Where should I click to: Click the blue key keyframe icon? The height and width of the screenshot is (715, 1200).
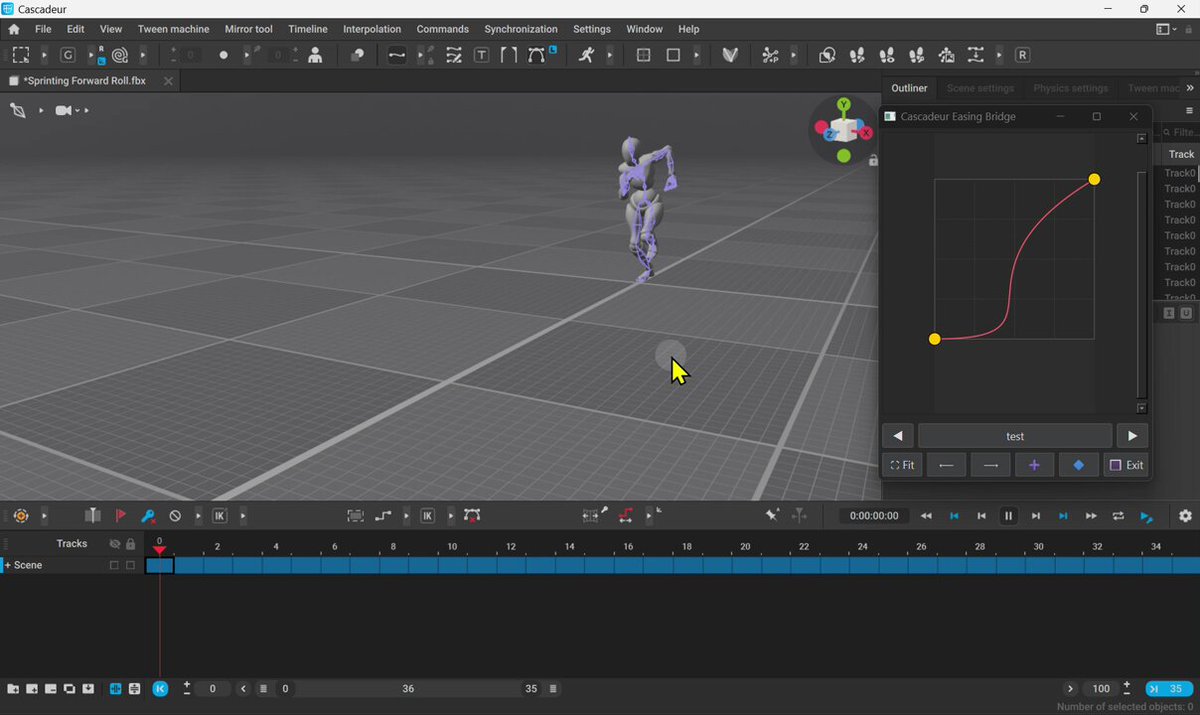tap(148, 516)
